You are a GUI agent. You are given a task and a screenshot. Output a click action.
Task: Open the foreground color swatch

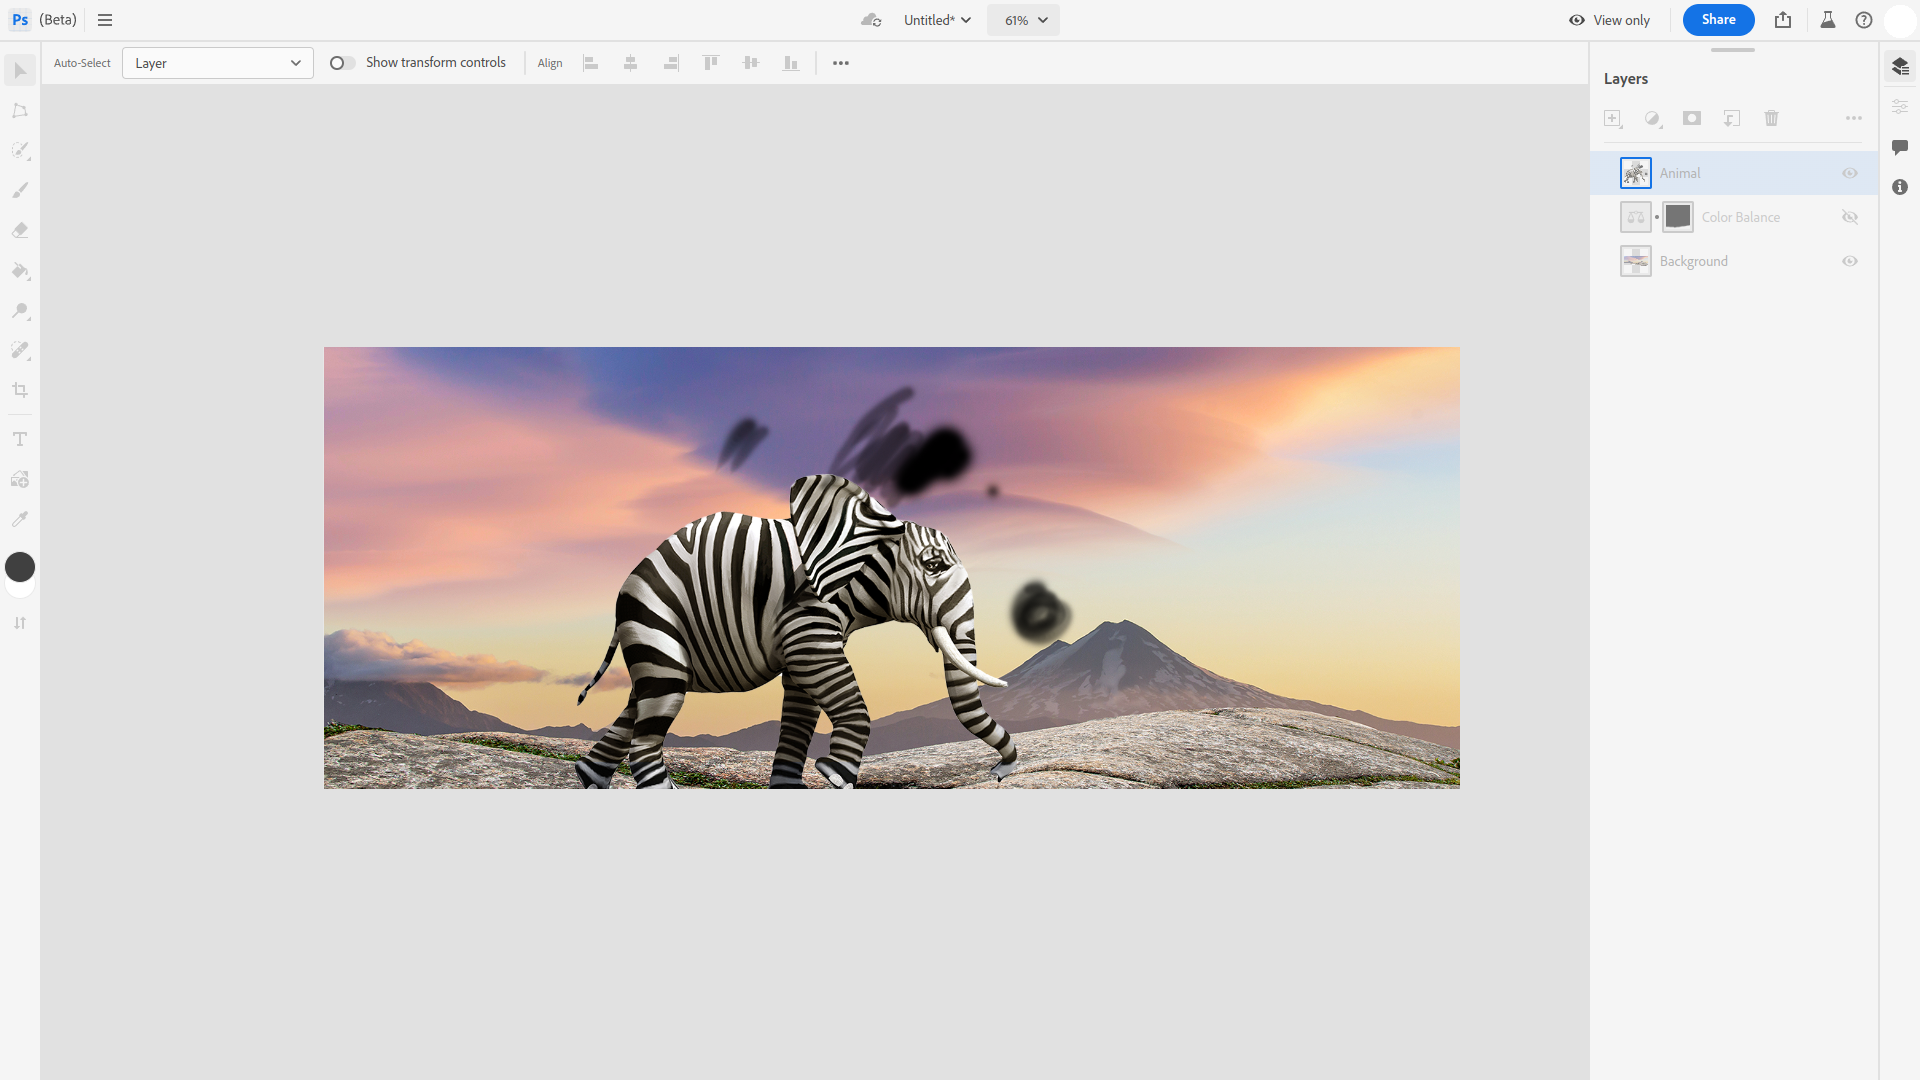(20, 567)
